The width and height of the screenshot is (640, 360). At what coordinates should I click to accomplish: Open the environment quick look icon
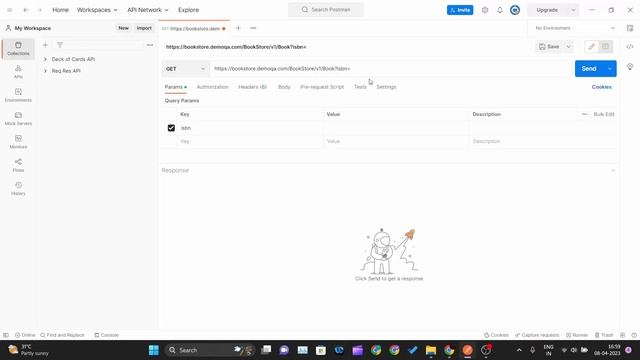[630, 28]
